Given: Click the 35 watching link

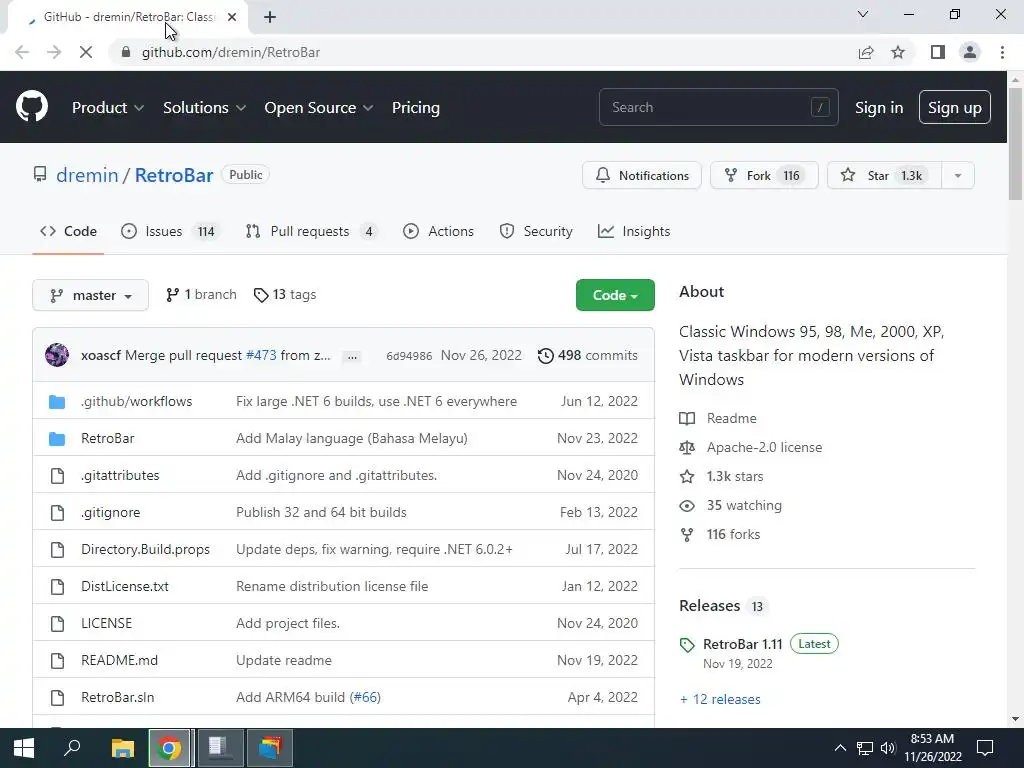Looking at the screenshot, I should pyautogui.click(x=744, y=505).
